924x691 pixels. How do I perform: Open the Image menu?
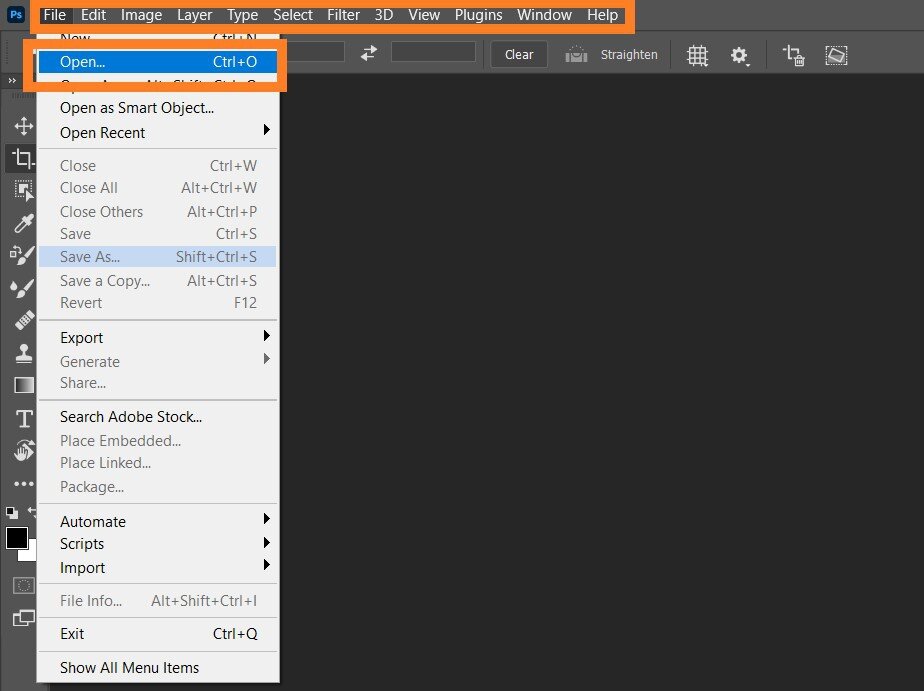[141, 15]
